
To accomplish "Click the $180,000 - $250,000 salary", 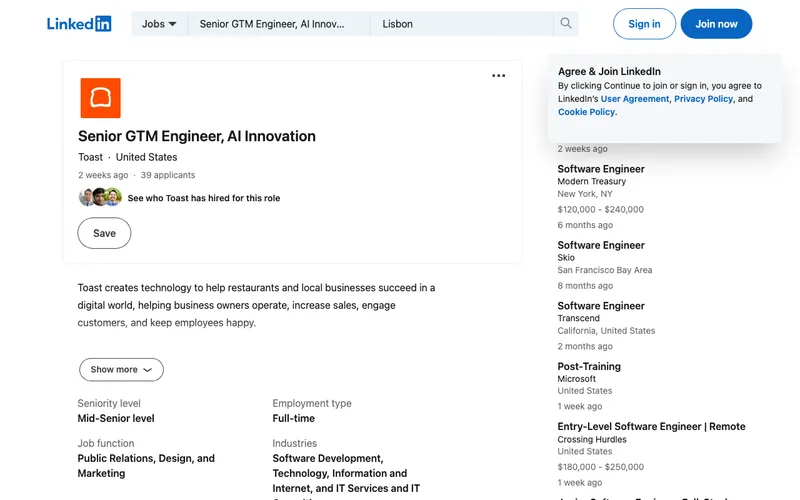I will point(601,467).
